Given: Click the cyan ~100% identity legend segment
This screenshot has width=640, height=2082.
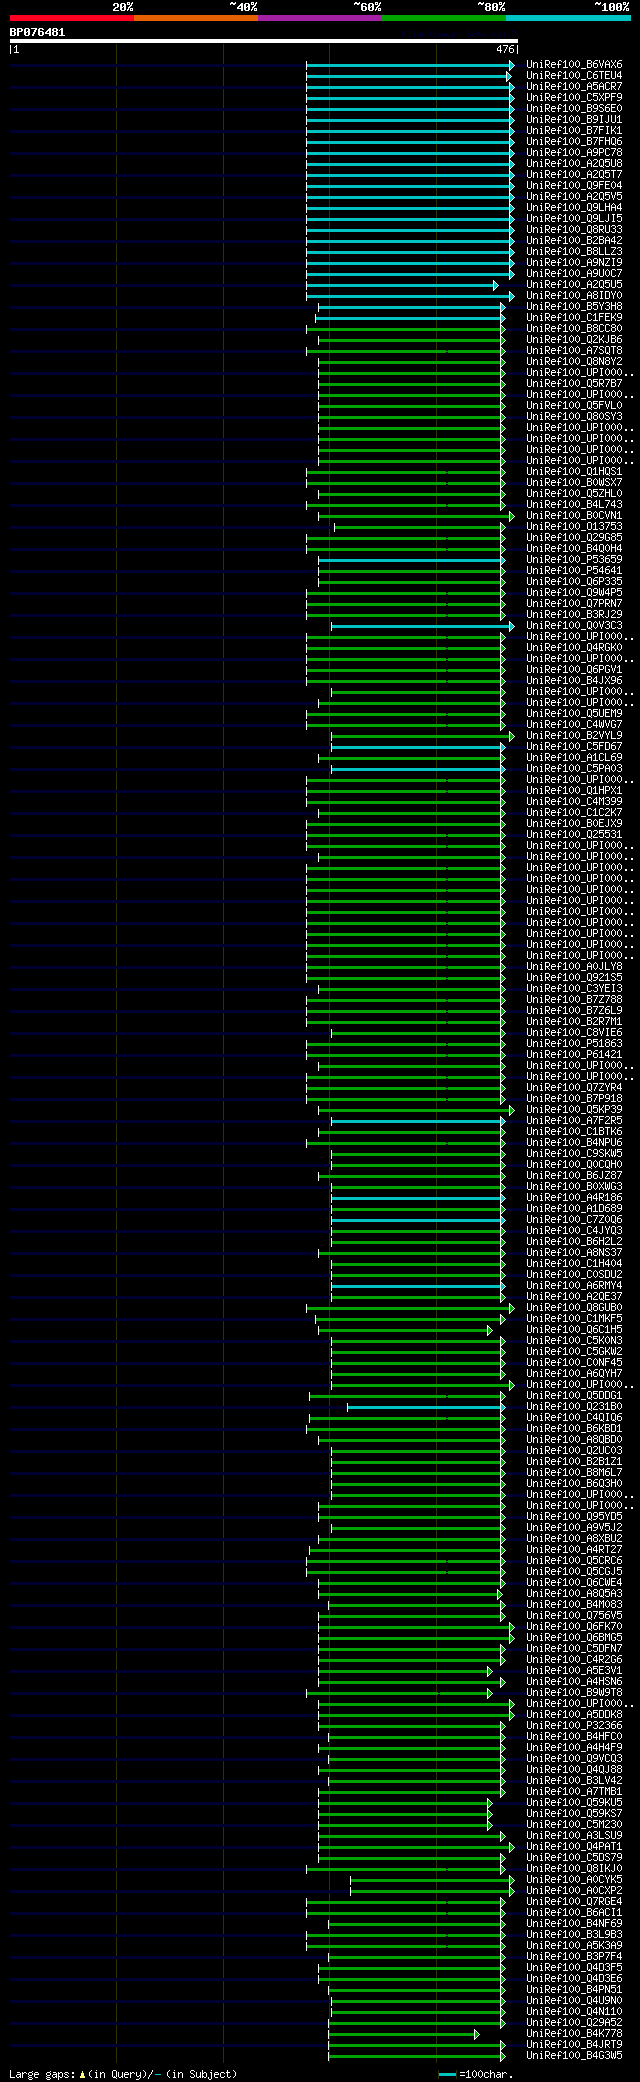Looking at the screenshot, I should pos(568,18).
